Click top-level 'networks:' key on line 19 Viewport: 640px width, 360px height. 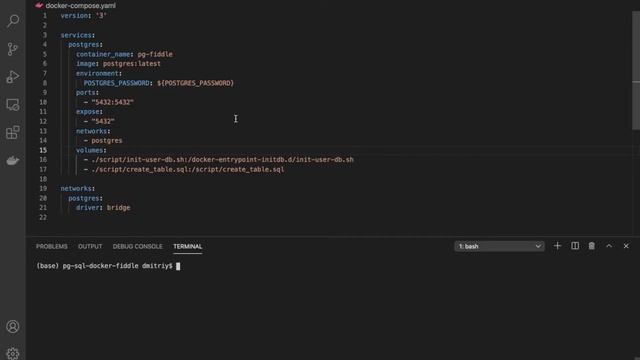[x=78, y=189]
